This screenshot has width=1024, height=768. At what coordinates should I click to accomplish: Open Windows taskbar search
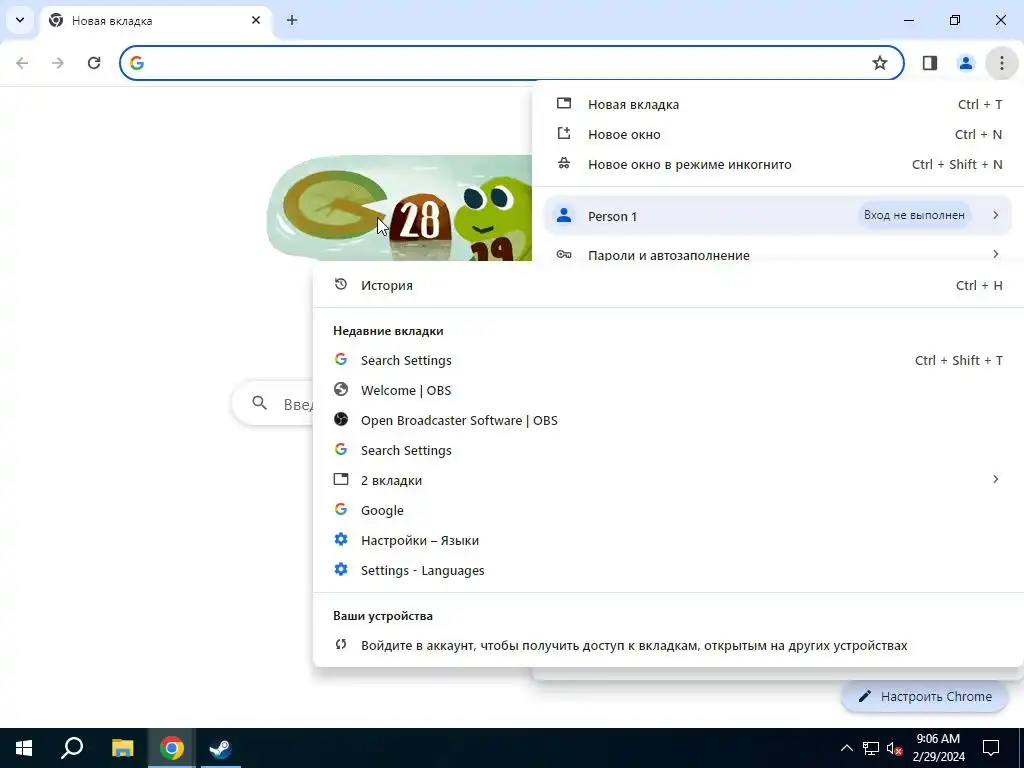(x=72, y=748)
